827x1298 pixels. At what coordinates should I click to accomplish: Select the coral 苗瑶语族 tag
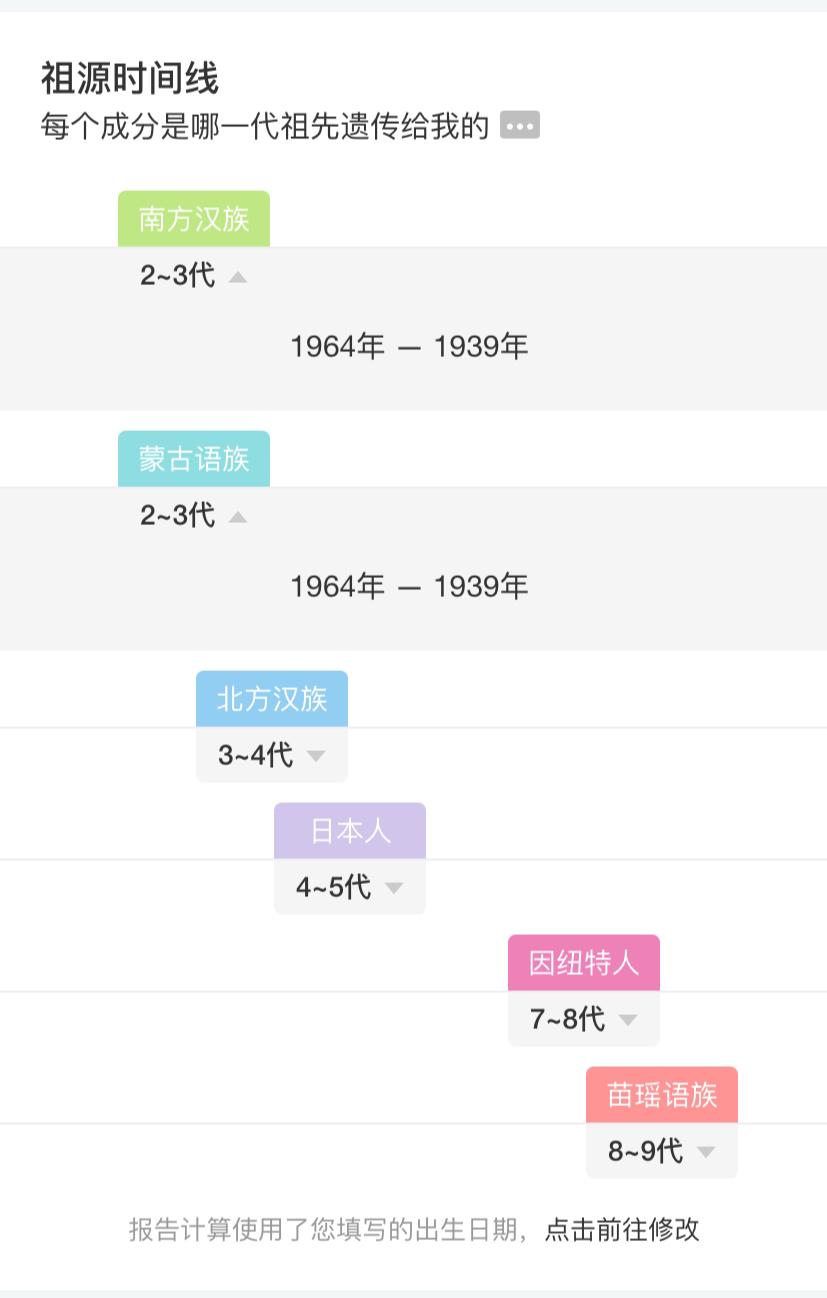(x=662, y=1095)
